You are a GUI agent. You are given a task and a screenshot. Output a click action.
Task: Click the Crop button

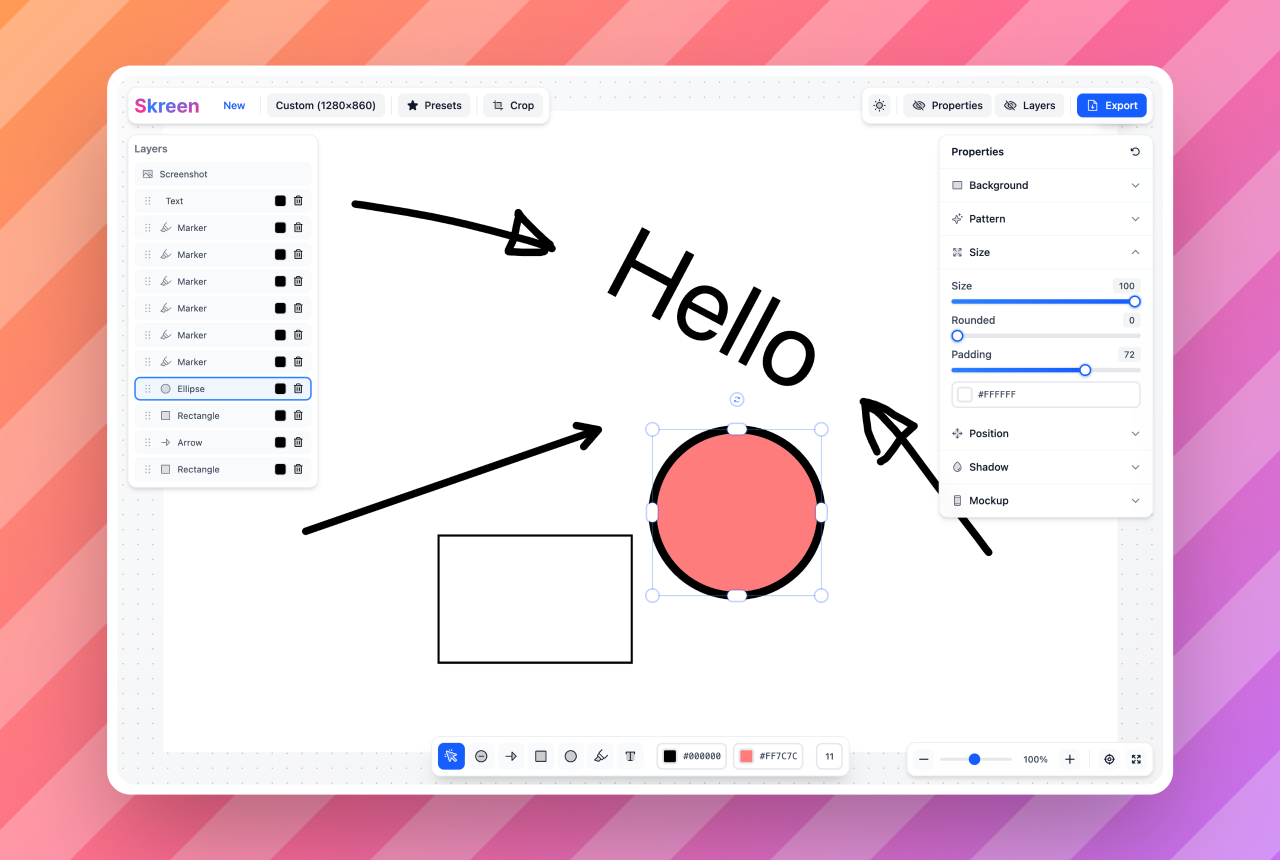513,105
